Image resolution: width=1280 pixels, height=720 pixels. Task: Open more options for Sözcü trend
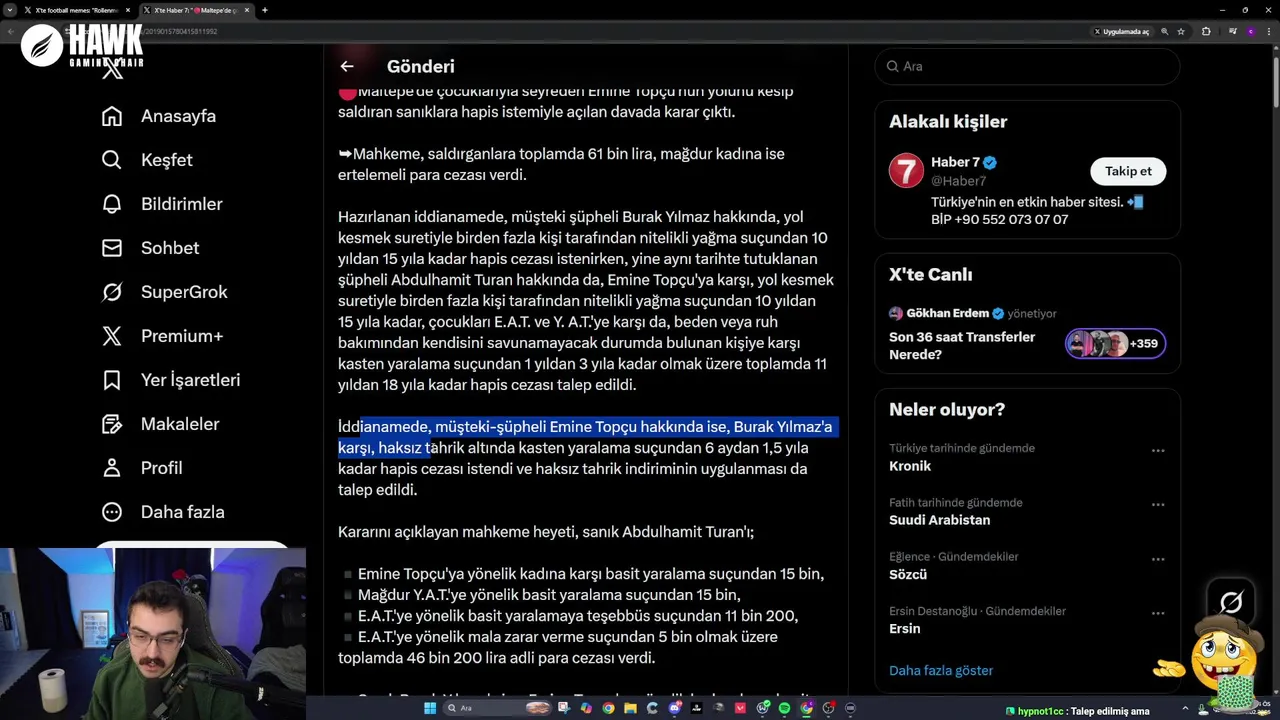[x=1158, y=558]
